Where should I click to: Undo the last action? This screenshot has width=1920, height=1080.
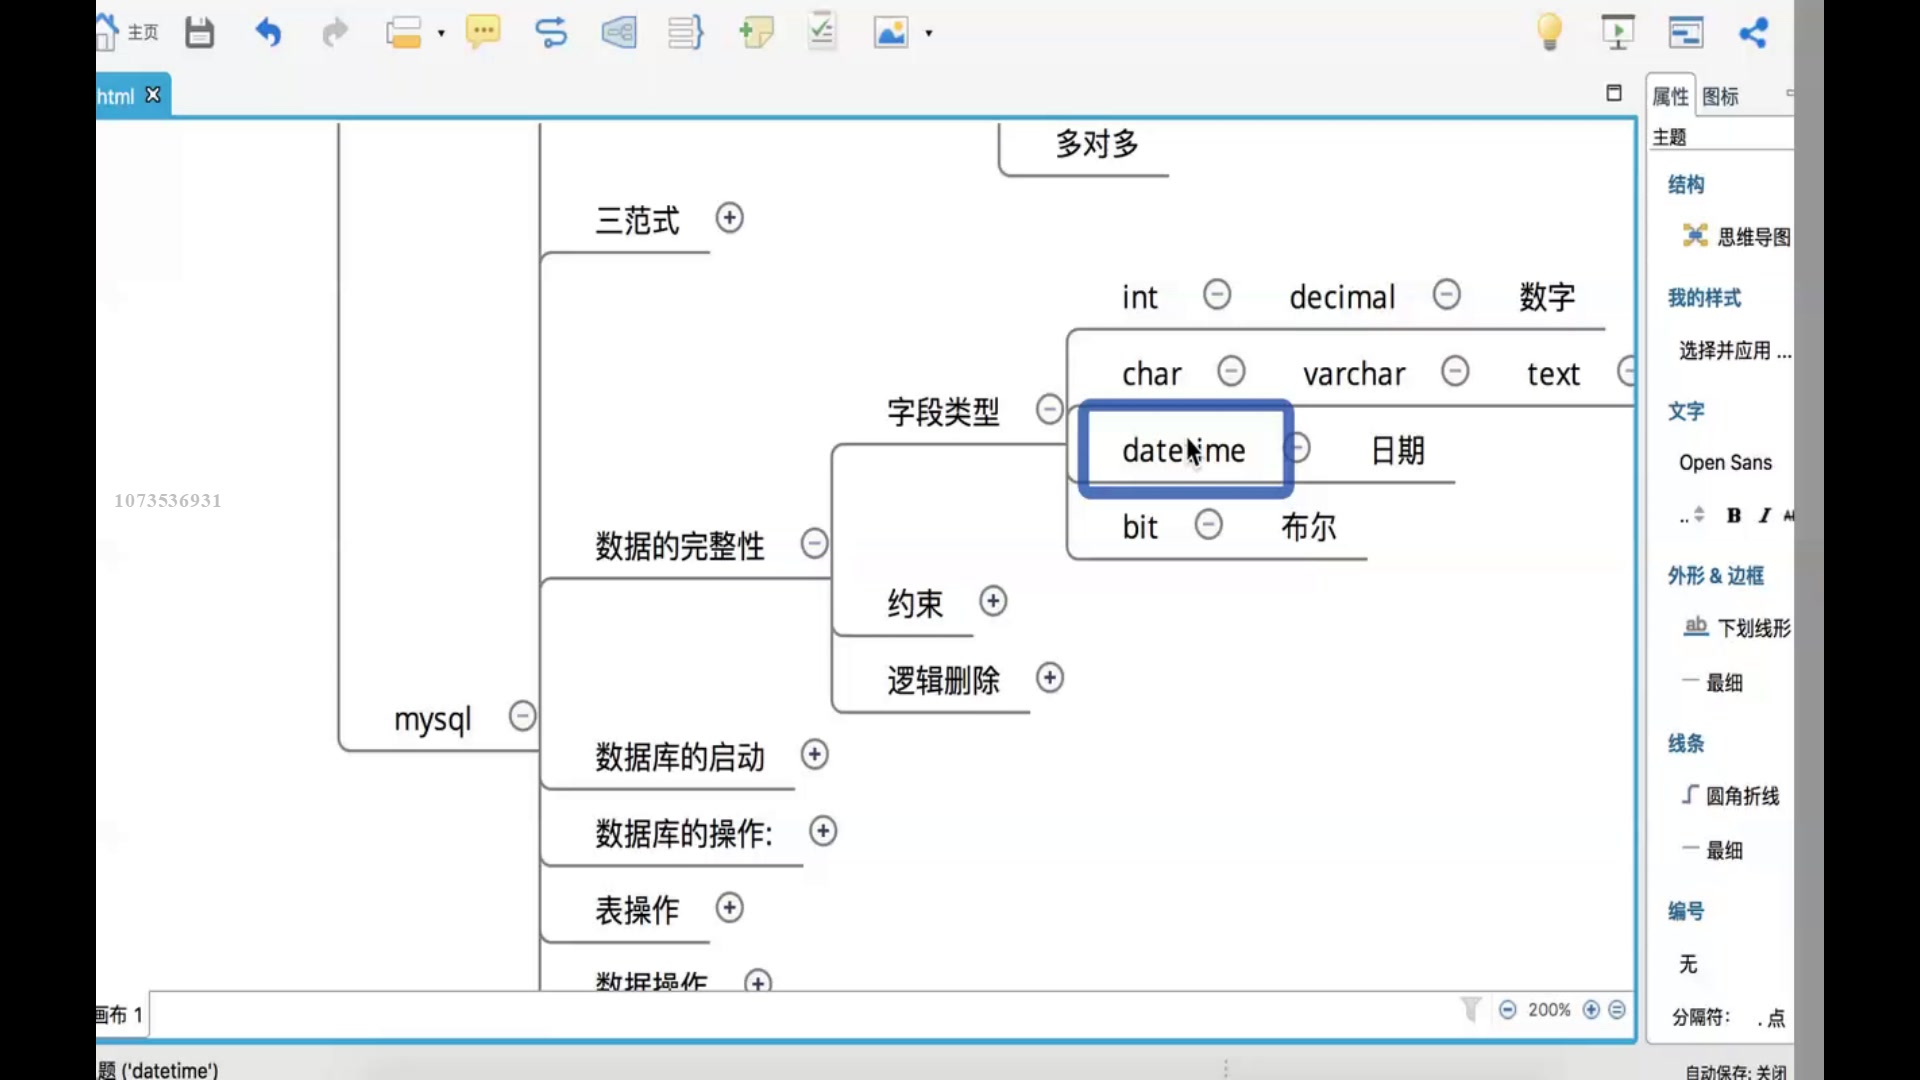(x=268, y=33)
